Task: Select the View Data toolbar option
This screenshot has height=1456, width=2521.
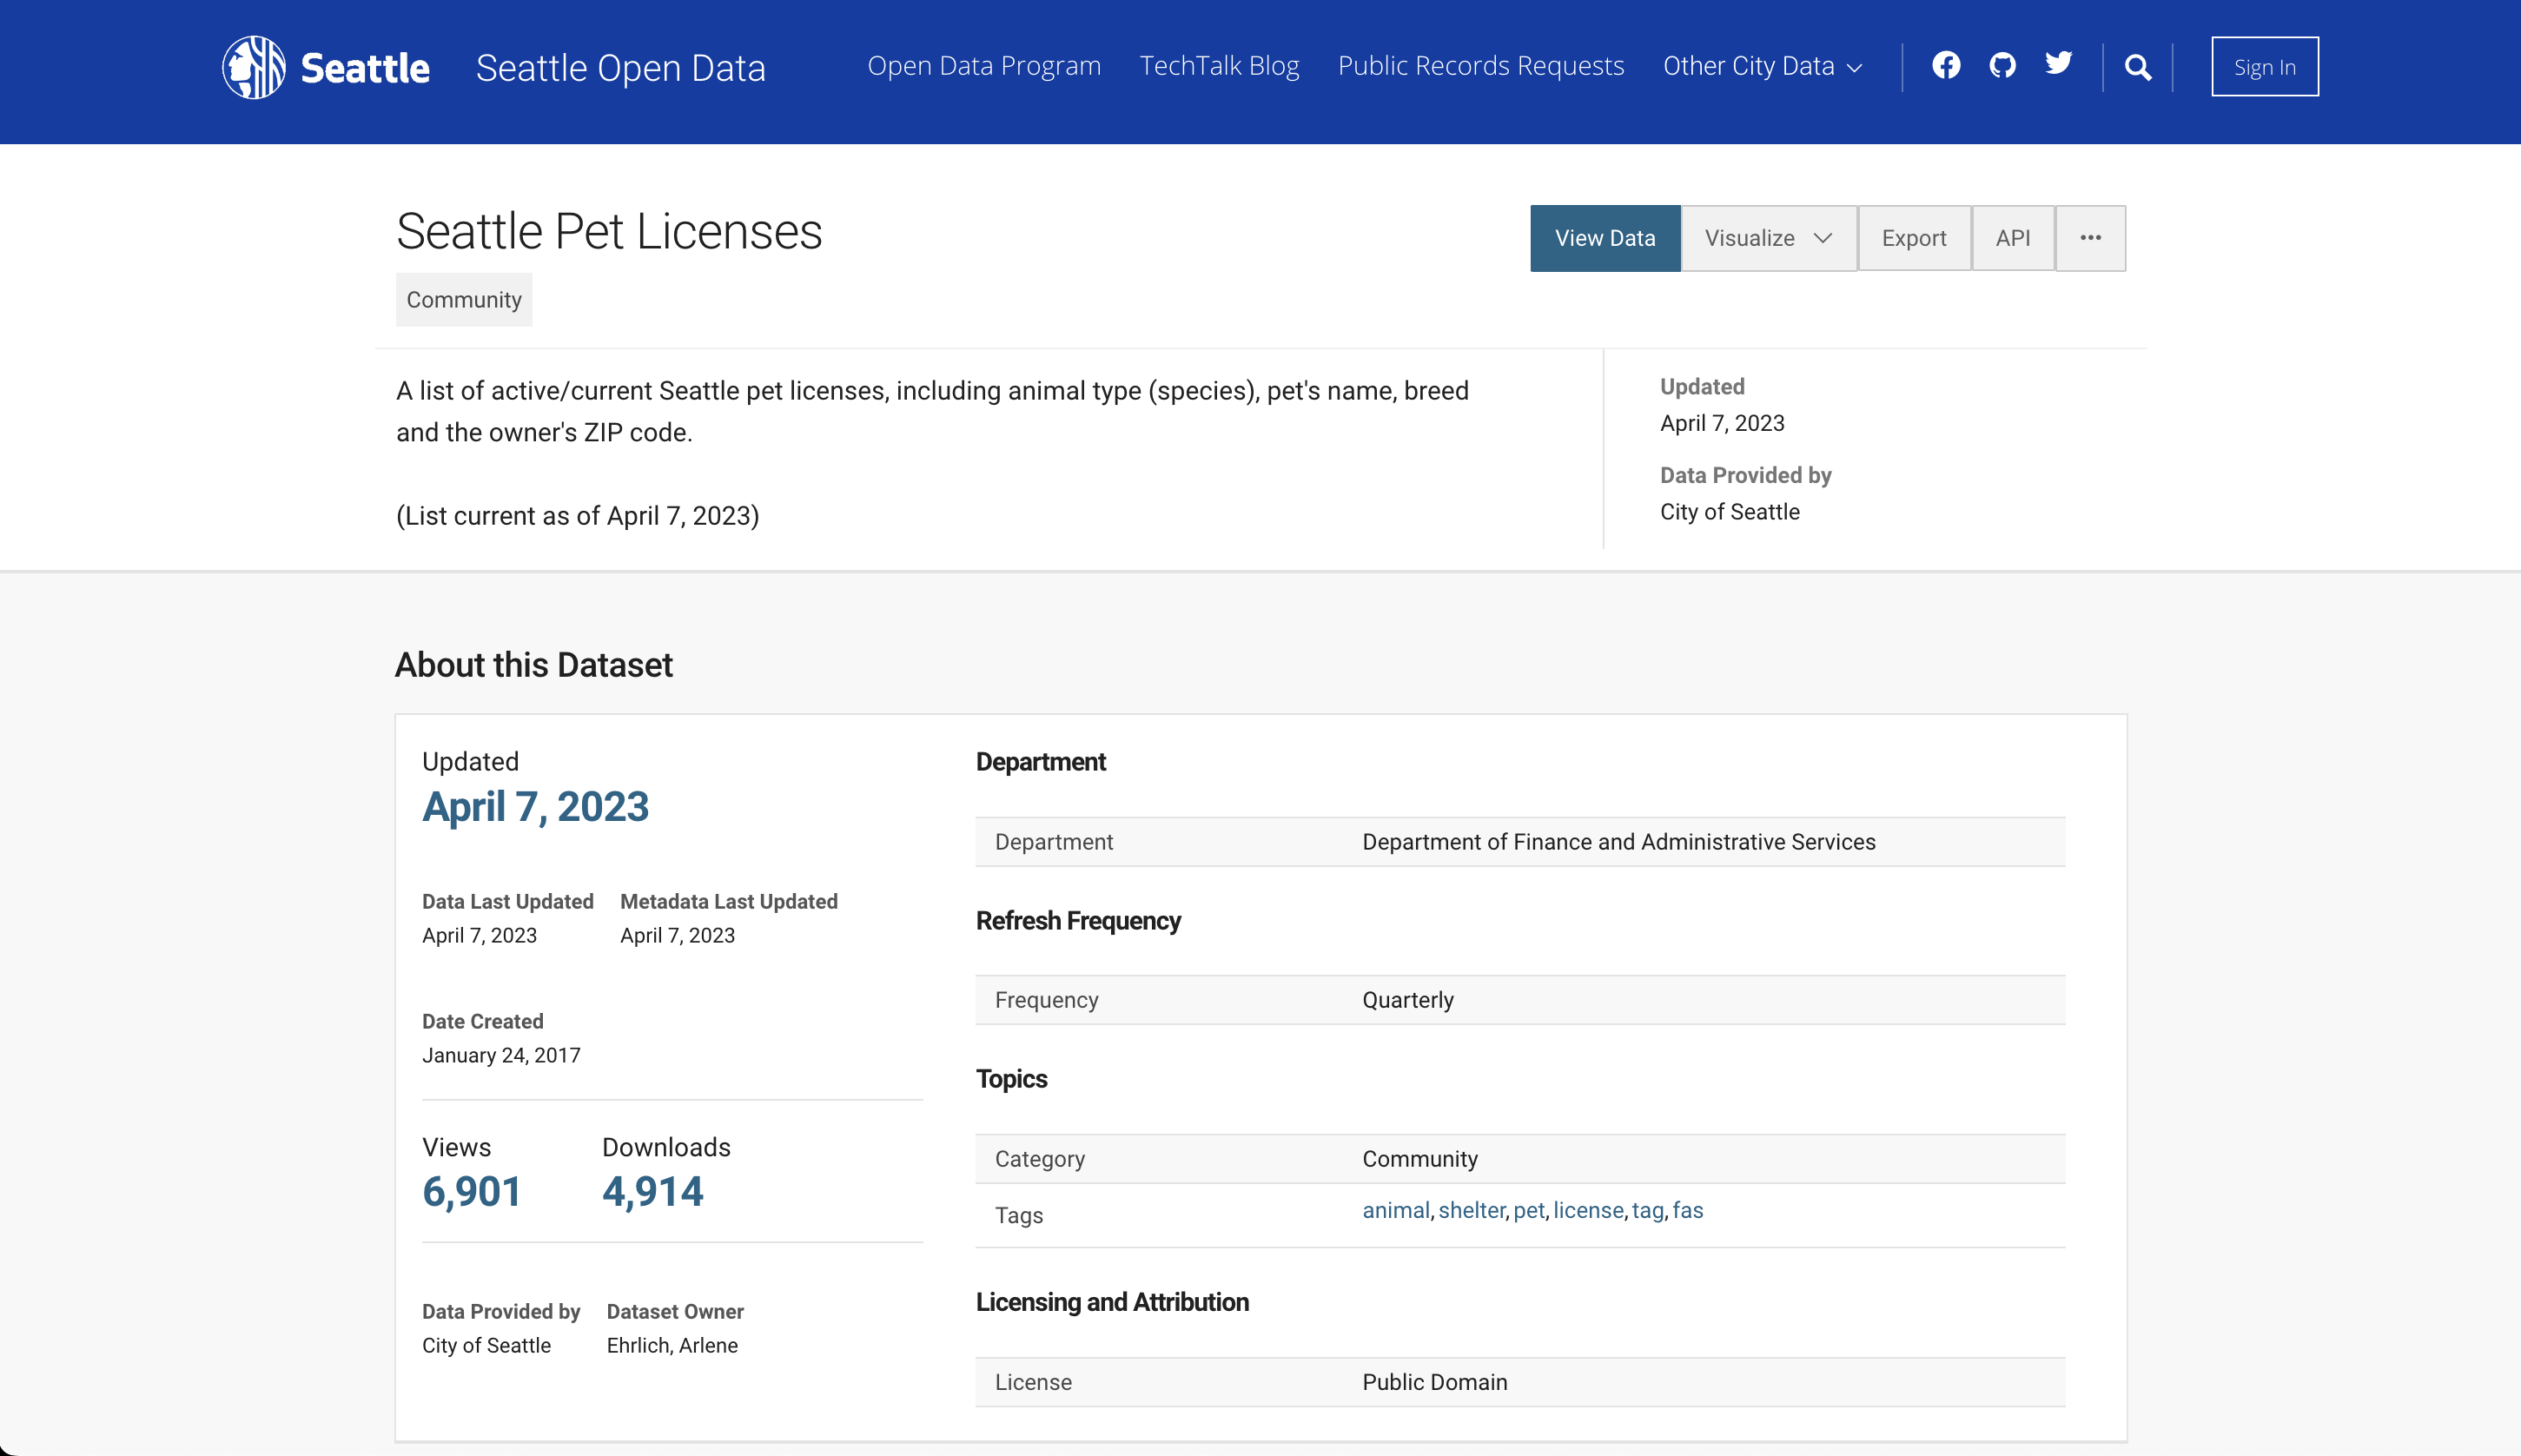Action: point(1604,237)
